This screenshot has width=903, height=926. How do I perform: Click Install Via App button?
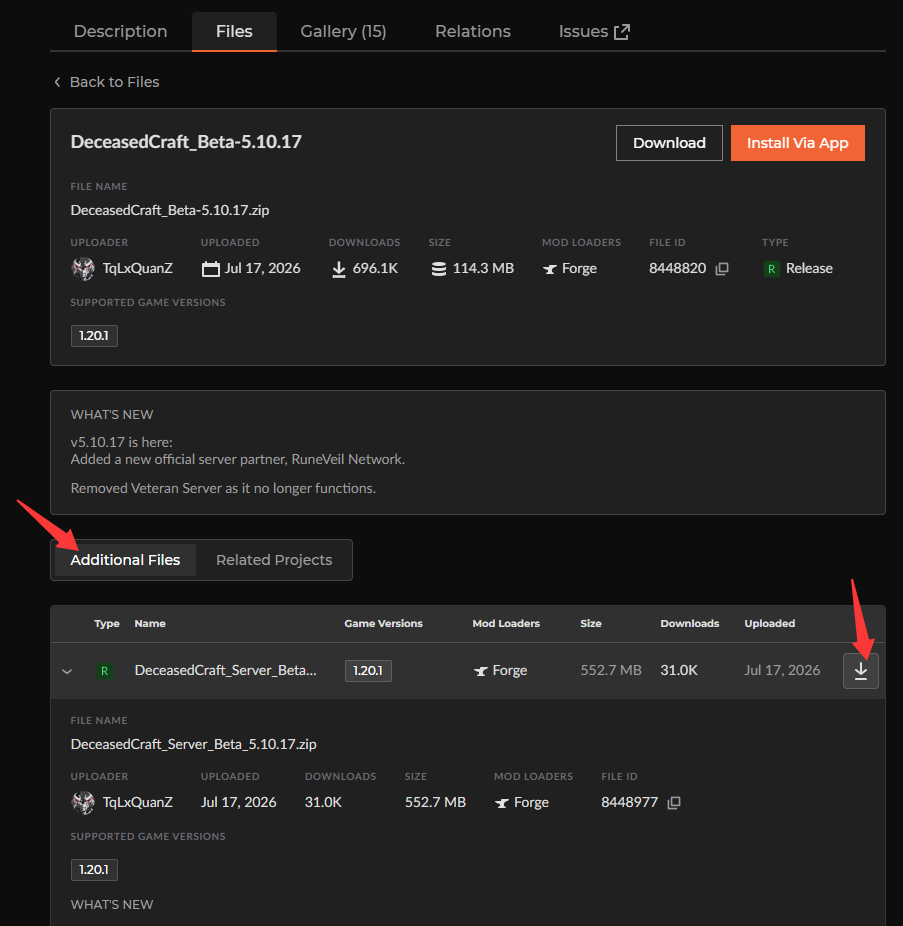pos(797,143)
